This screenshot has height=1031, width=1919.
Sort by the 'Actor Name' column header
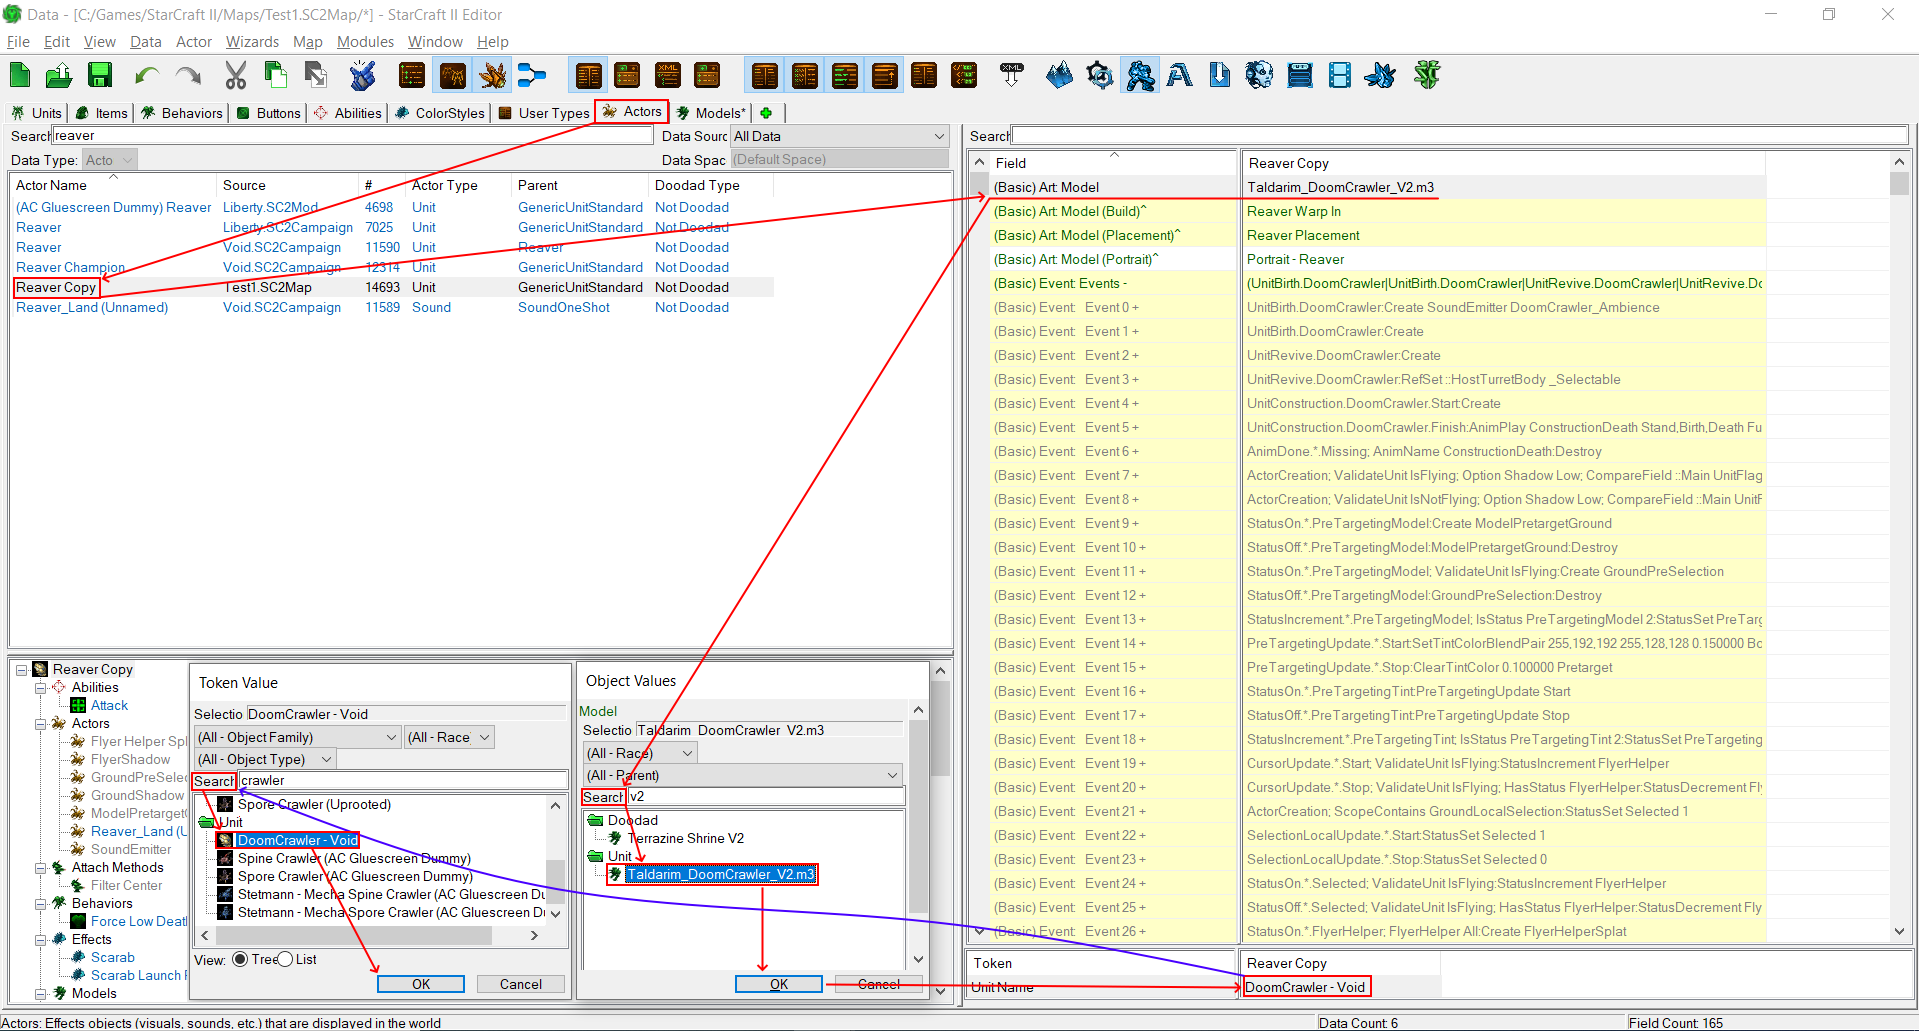113,185
